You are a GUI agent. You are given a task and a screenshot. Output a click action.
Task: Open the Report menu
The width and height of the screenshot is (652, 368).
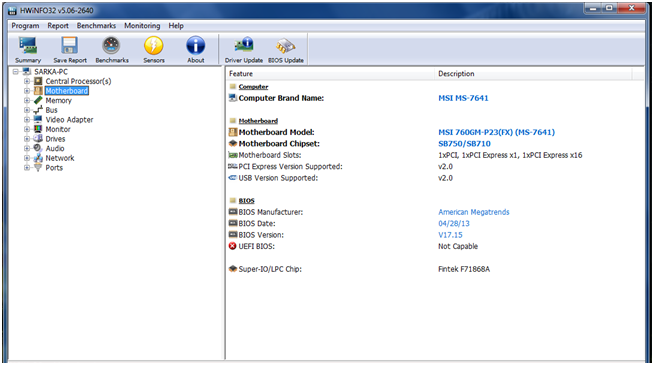click(58, 26)
